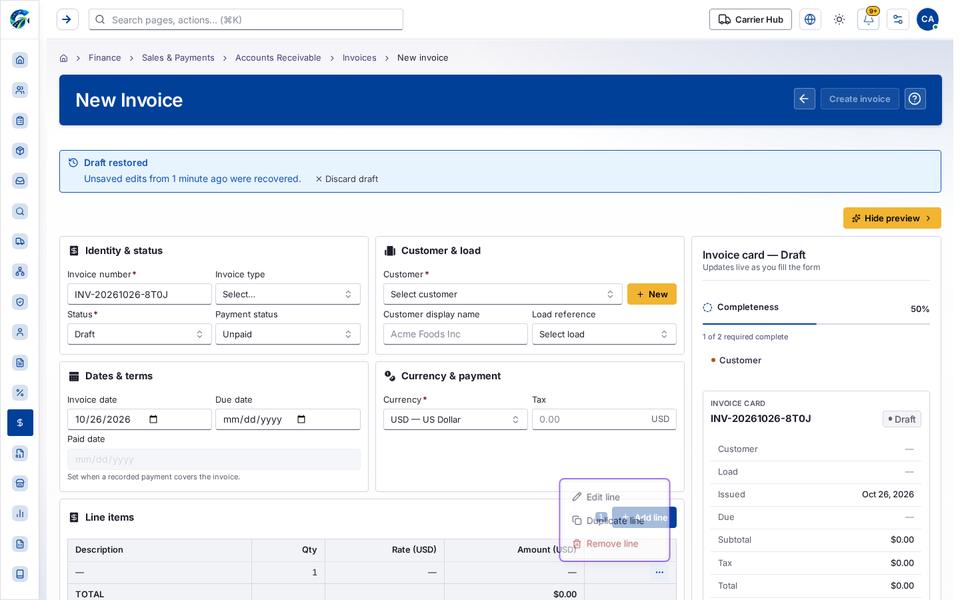The width and height of the screenshot is (960, 600).
Task: Choose Remove line from the row menu
Action: click(x=614, y=544)
